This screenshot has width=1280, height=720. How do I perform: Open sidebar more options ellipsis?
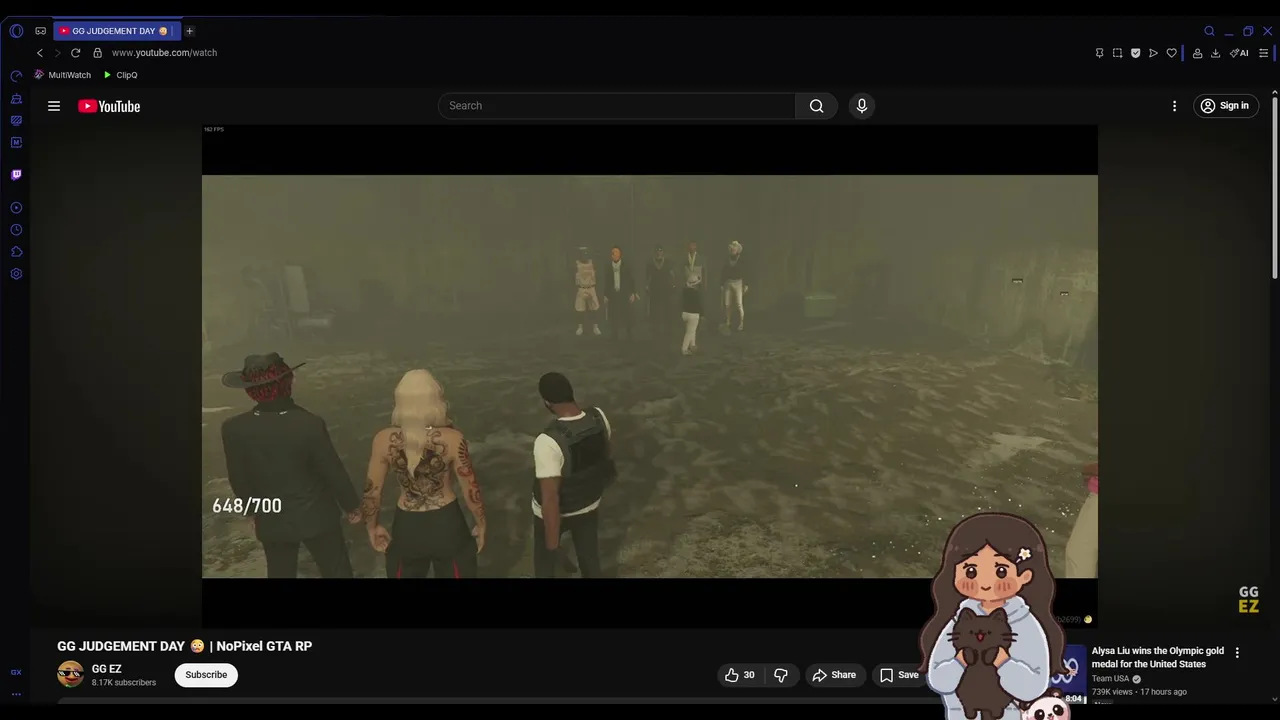16,694
